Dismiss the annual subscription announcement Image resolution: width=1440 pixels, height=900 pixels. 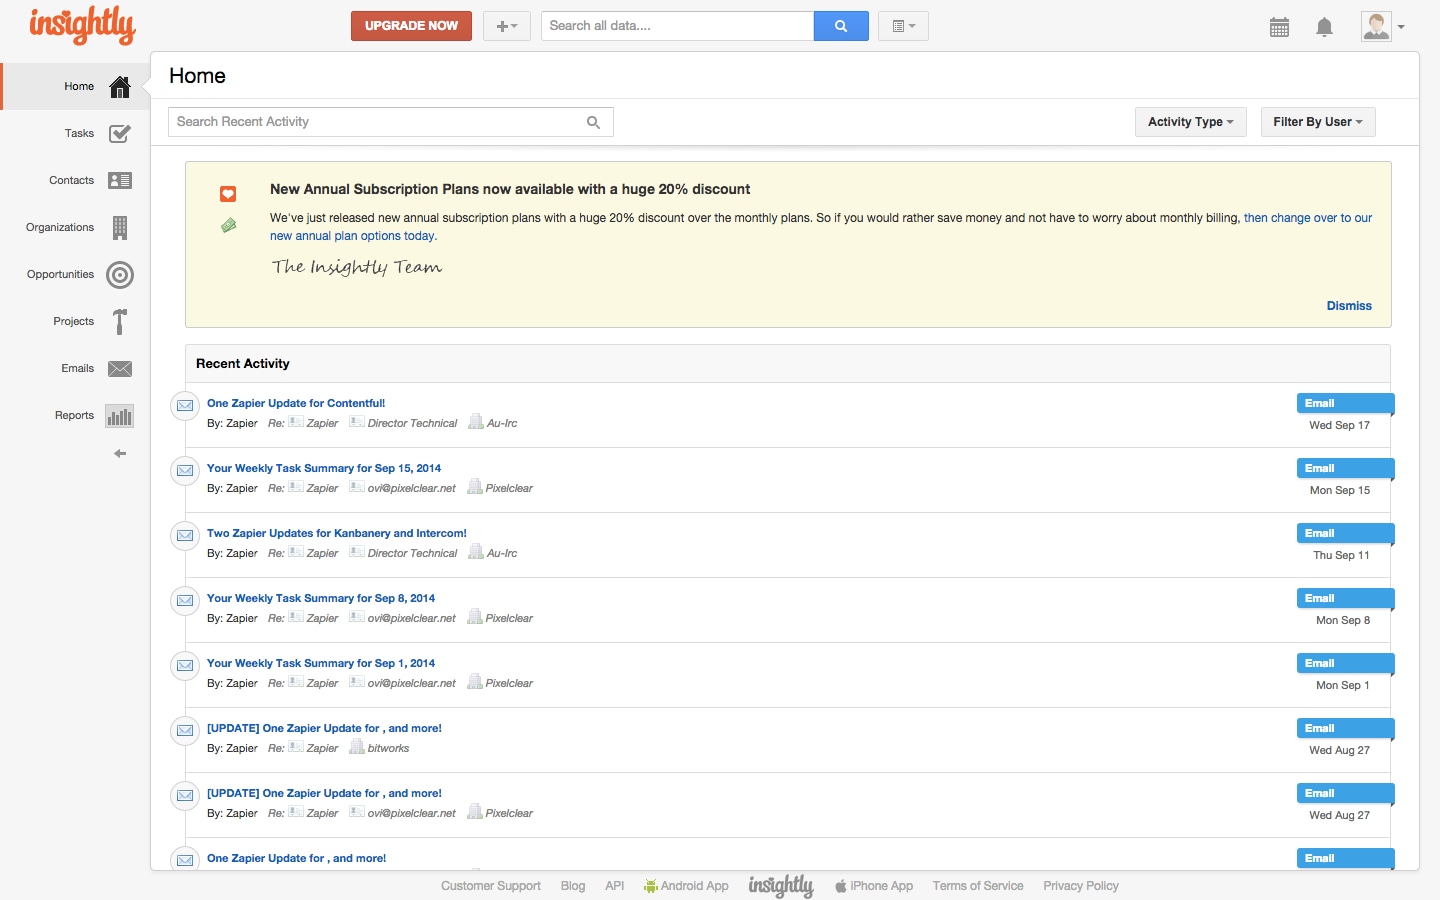(1349, 306)
